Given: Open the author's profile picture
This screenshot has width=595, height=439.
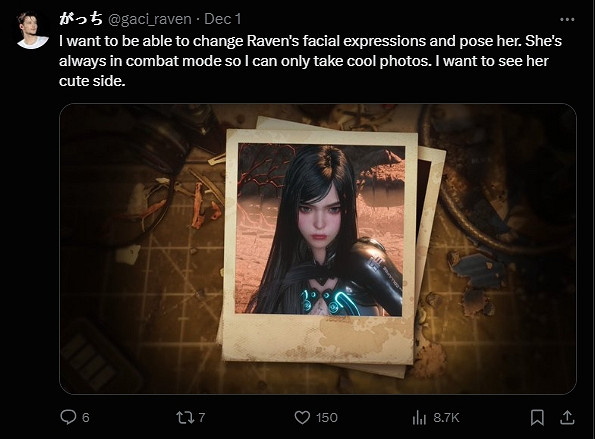Looking at the screenshot, I should pos(33,30).
